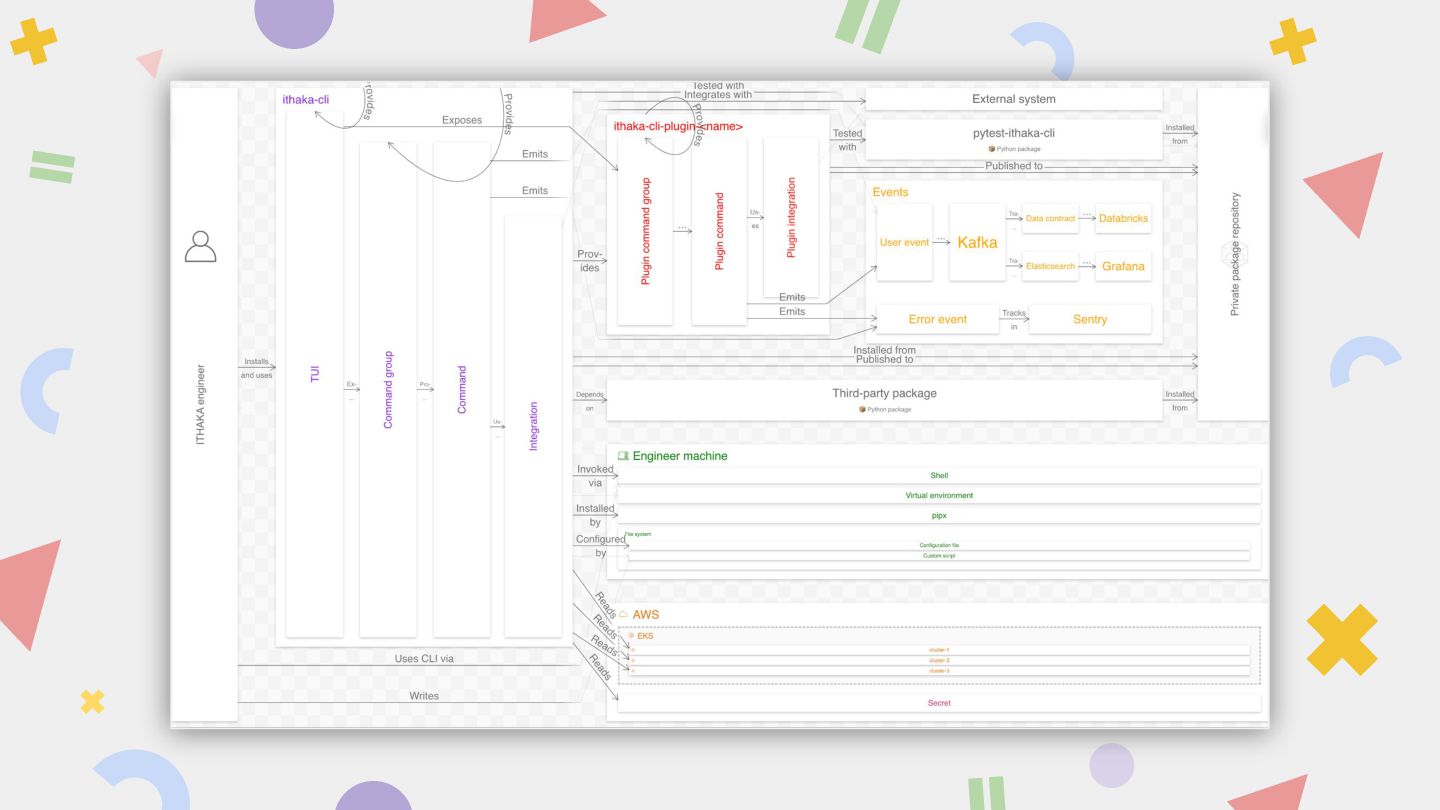This screenshot has width=1440, height=810.
Task: Select the cluster-2 row
Action: 939,660
